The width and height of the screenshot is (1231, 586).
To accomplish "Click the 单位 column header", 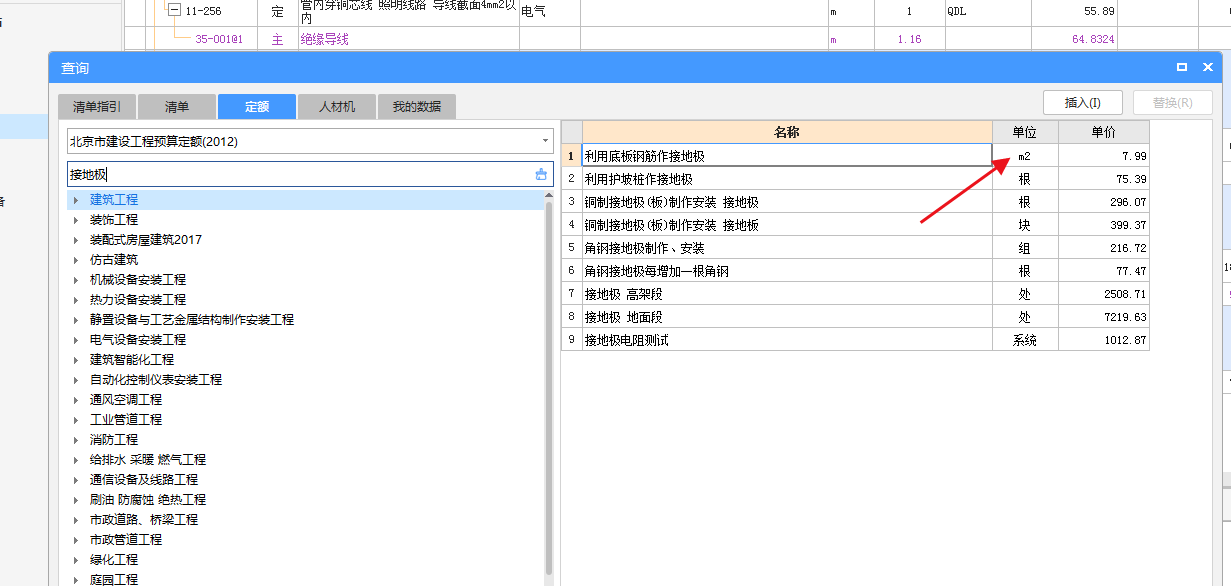I will (x=1025, y=132).
